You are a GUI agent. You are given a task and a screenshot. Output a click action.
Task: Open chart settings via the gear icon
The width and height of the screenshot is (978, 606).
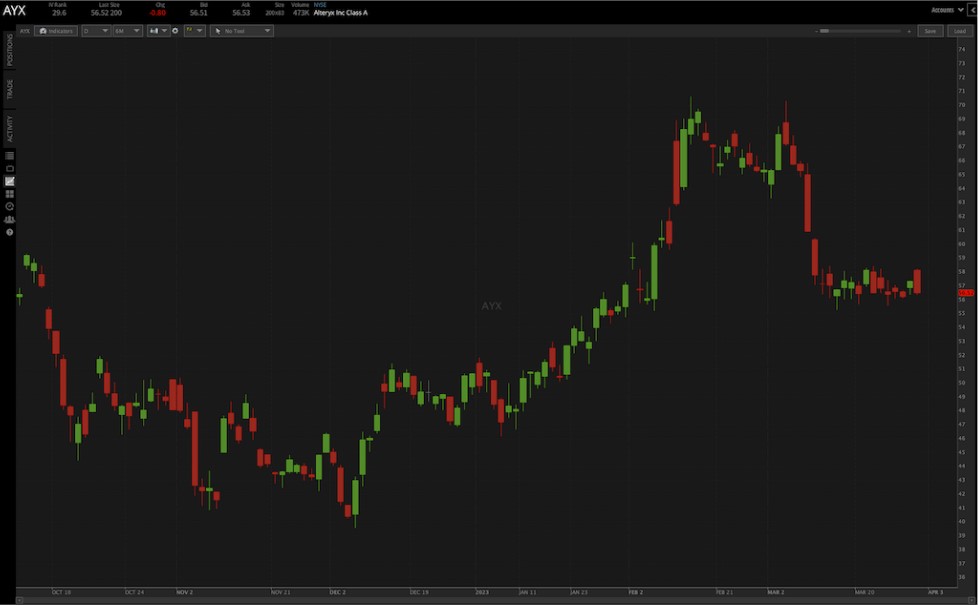coord(175,31)
